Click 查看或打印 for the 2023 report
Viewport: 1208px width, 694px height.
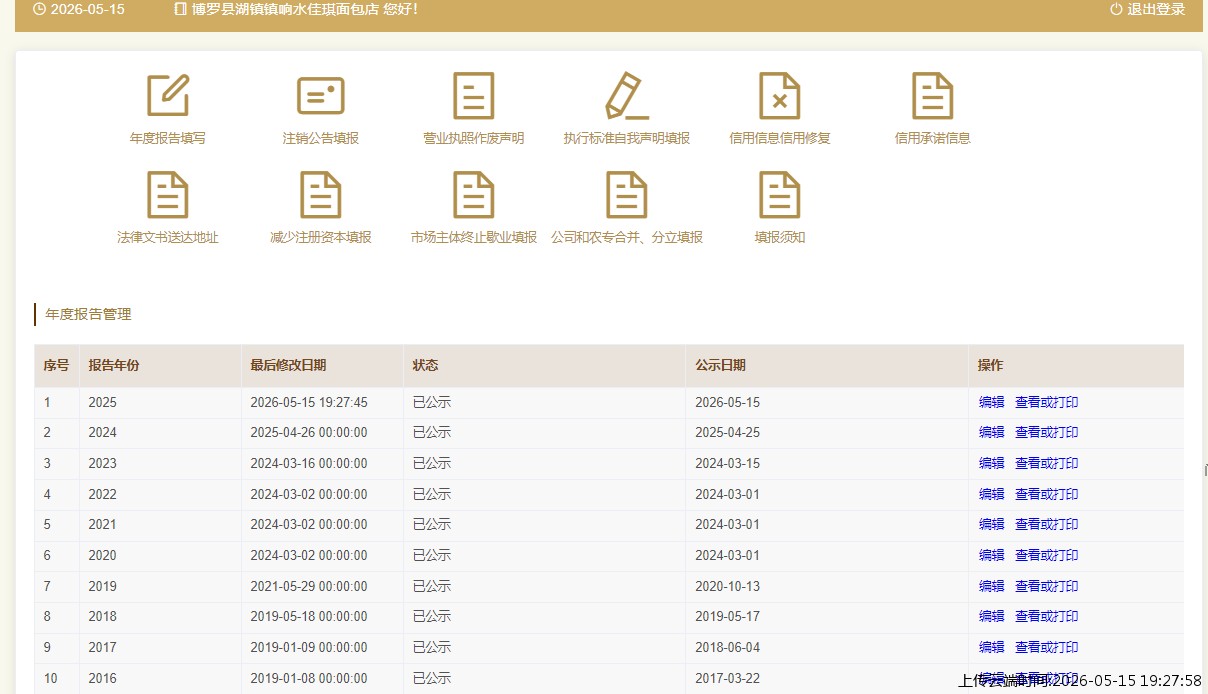[x=1047, y=463]
